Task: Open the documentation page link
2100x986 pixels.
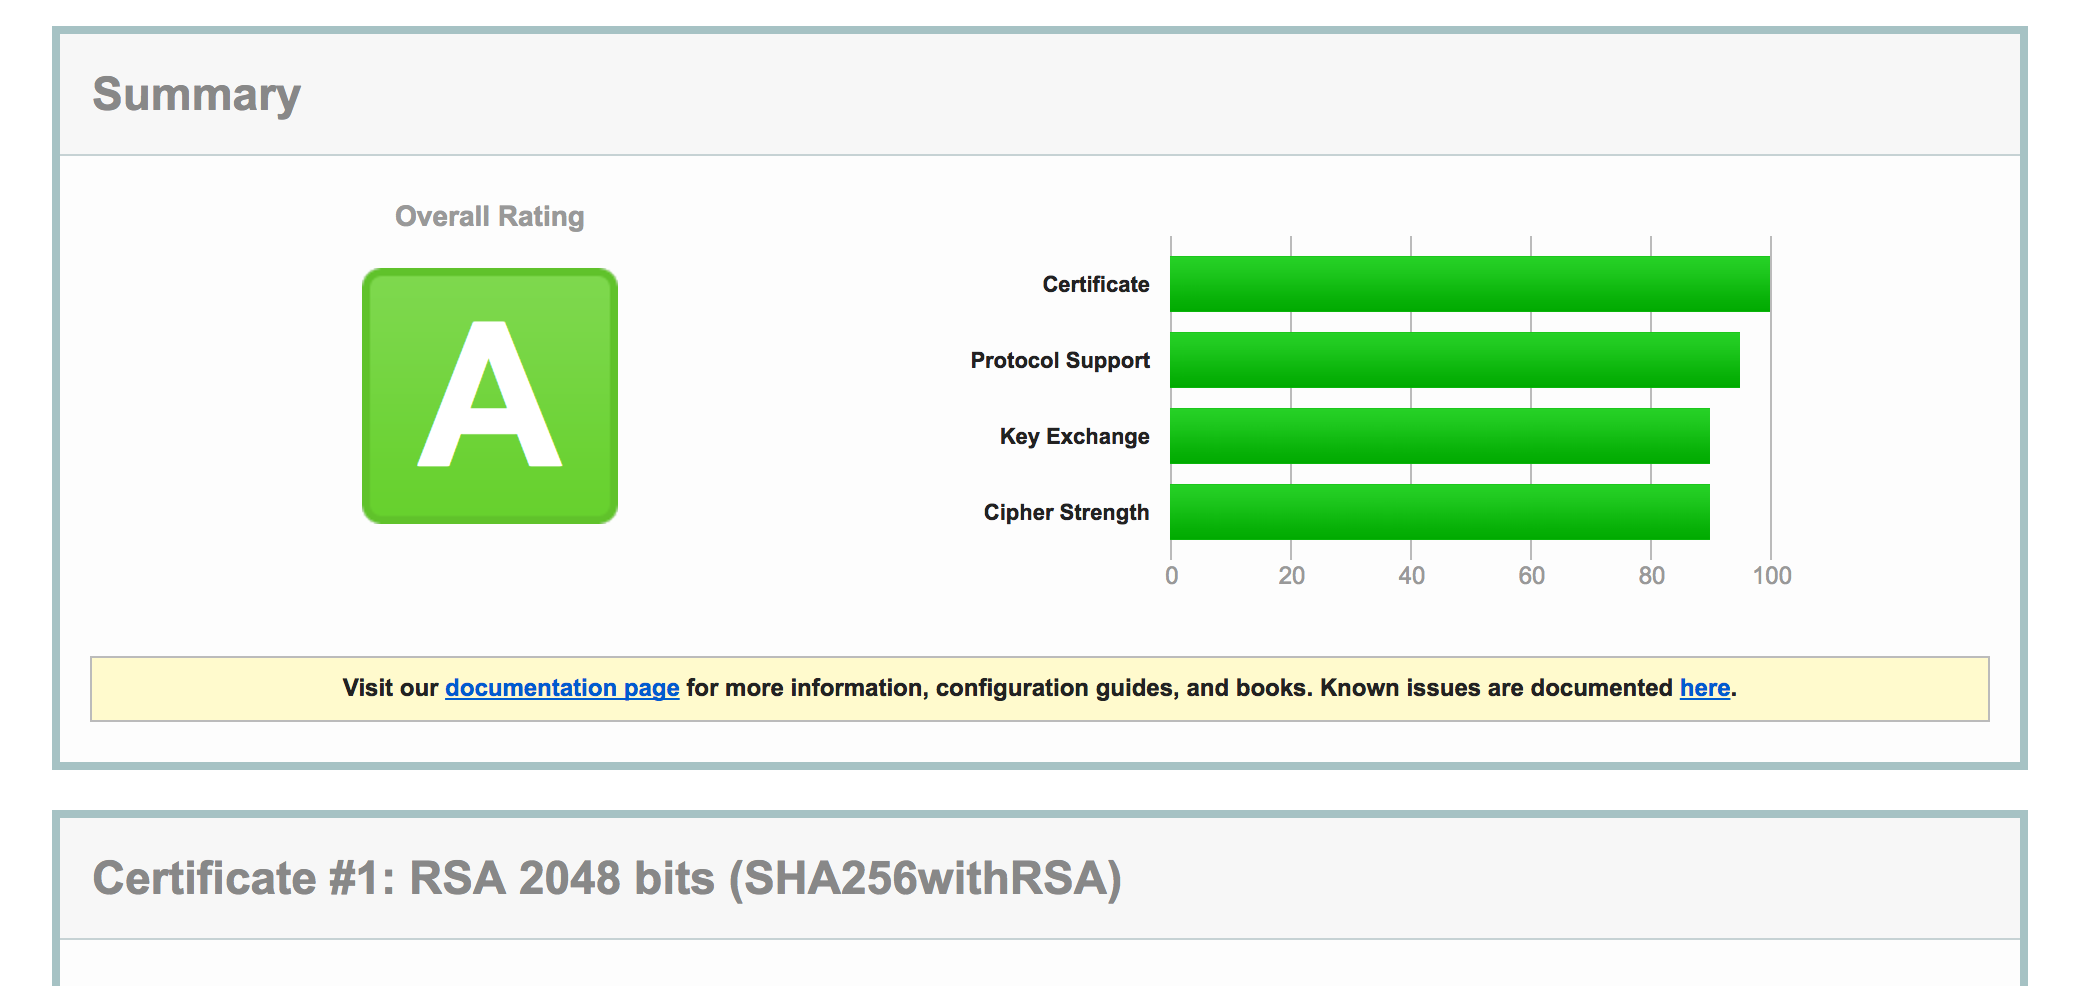Action: (562, 688)
